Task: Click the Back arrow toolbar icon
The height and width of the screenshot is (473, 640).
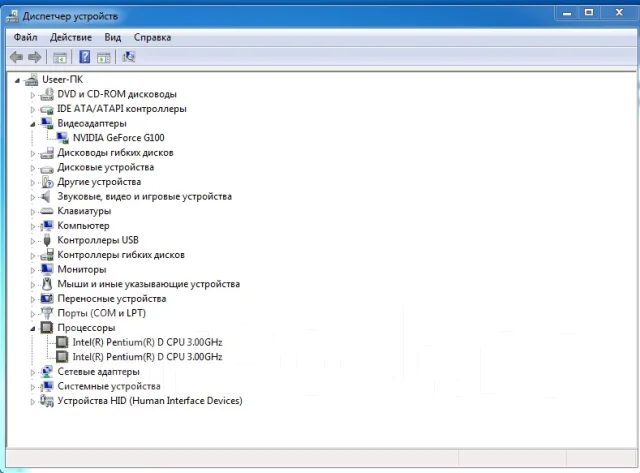Action: click(x=16, y=57)
